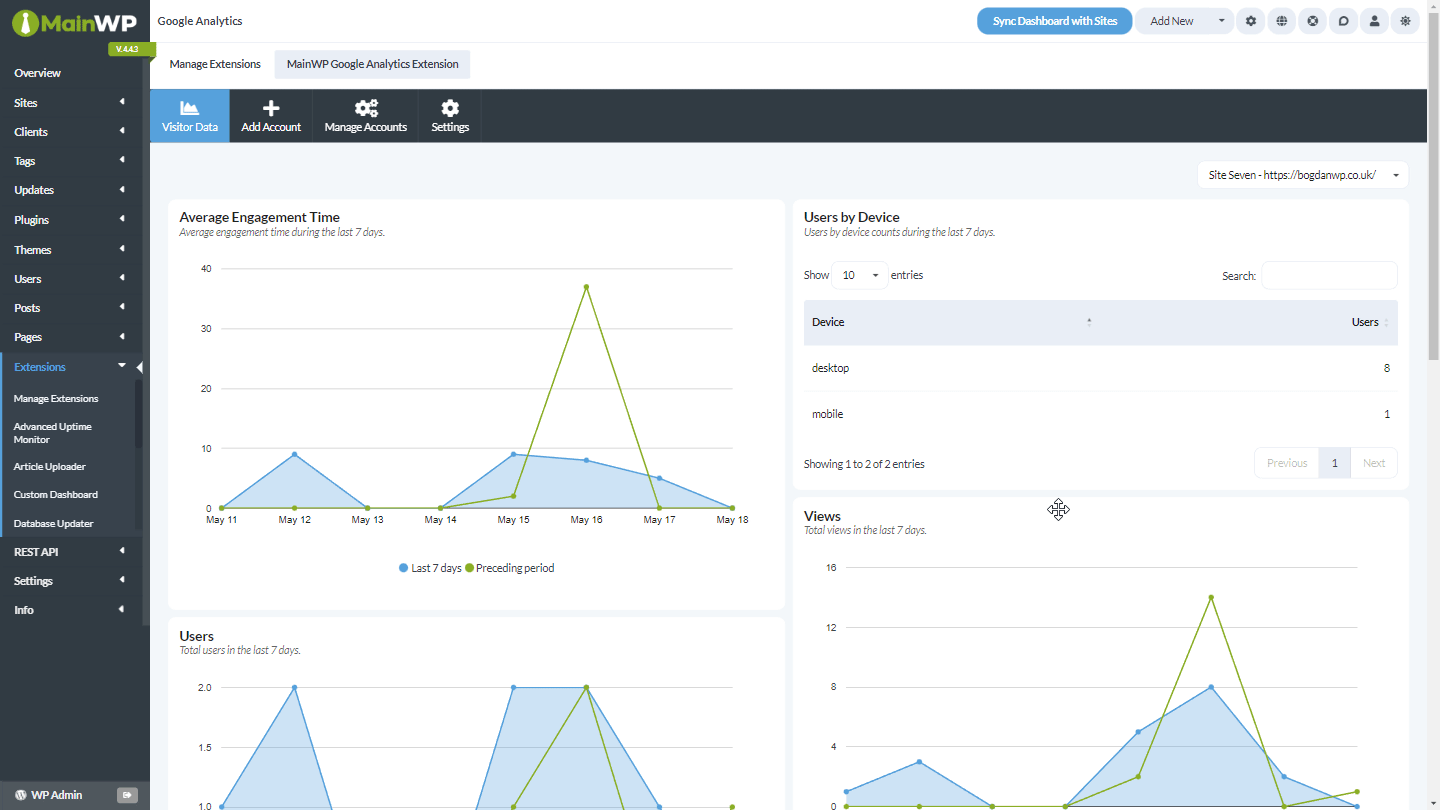1440x810 pixels.
Task: Click the Add Account plus icon
Action: tap(271, 108)
